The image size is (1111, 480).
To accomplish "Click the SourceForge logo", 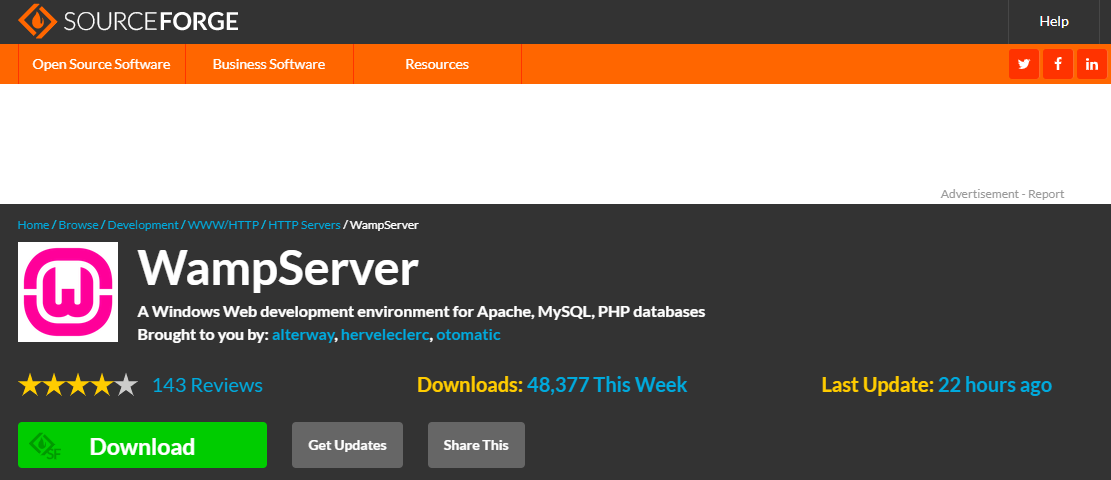I will click(128, 21).
